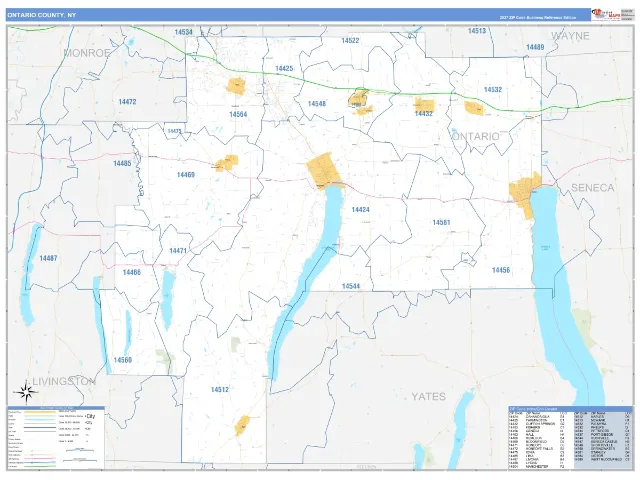Click the orange city area near 14469

[227, 162]
